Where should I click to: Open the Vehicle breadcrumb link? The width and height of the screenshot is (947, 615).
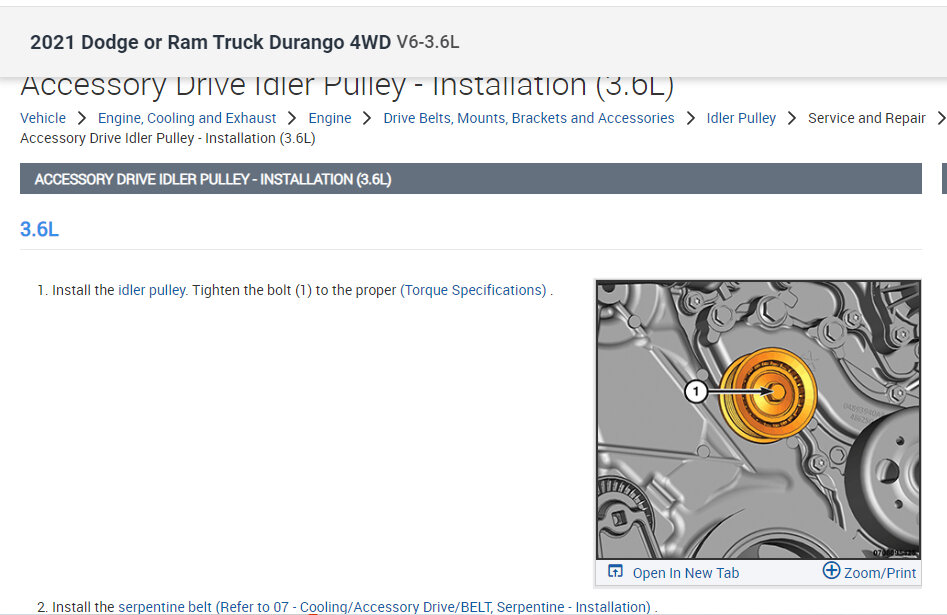[x=43, y=118]
